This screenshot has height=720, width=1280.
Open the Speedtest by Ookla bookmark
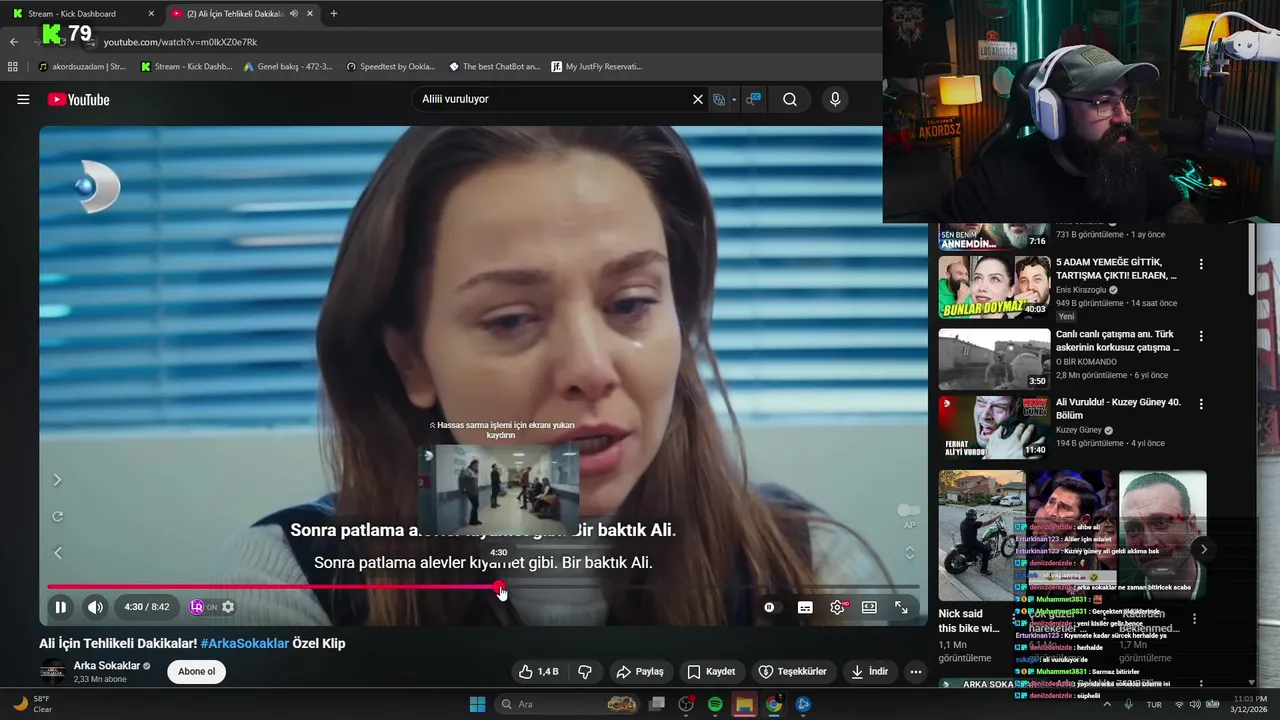click(x=390, y=67)
